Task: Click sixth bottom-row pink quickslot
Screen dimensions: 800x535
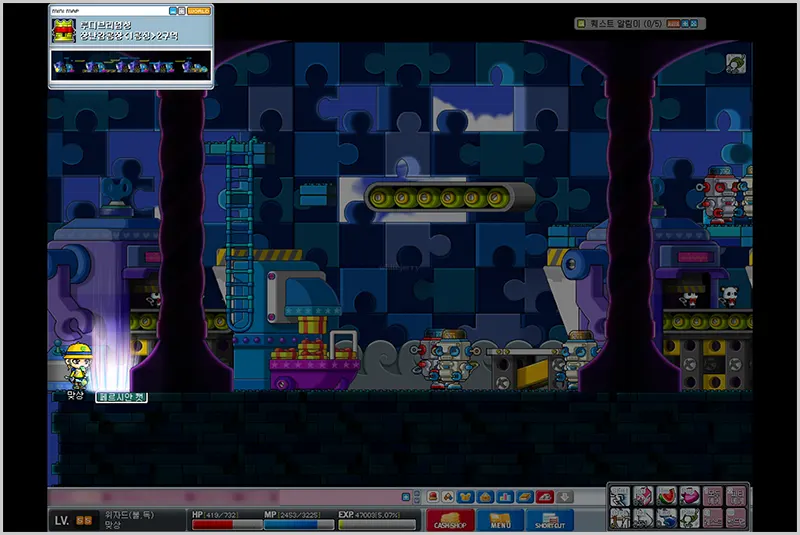Action: click(x=736, y=518)
